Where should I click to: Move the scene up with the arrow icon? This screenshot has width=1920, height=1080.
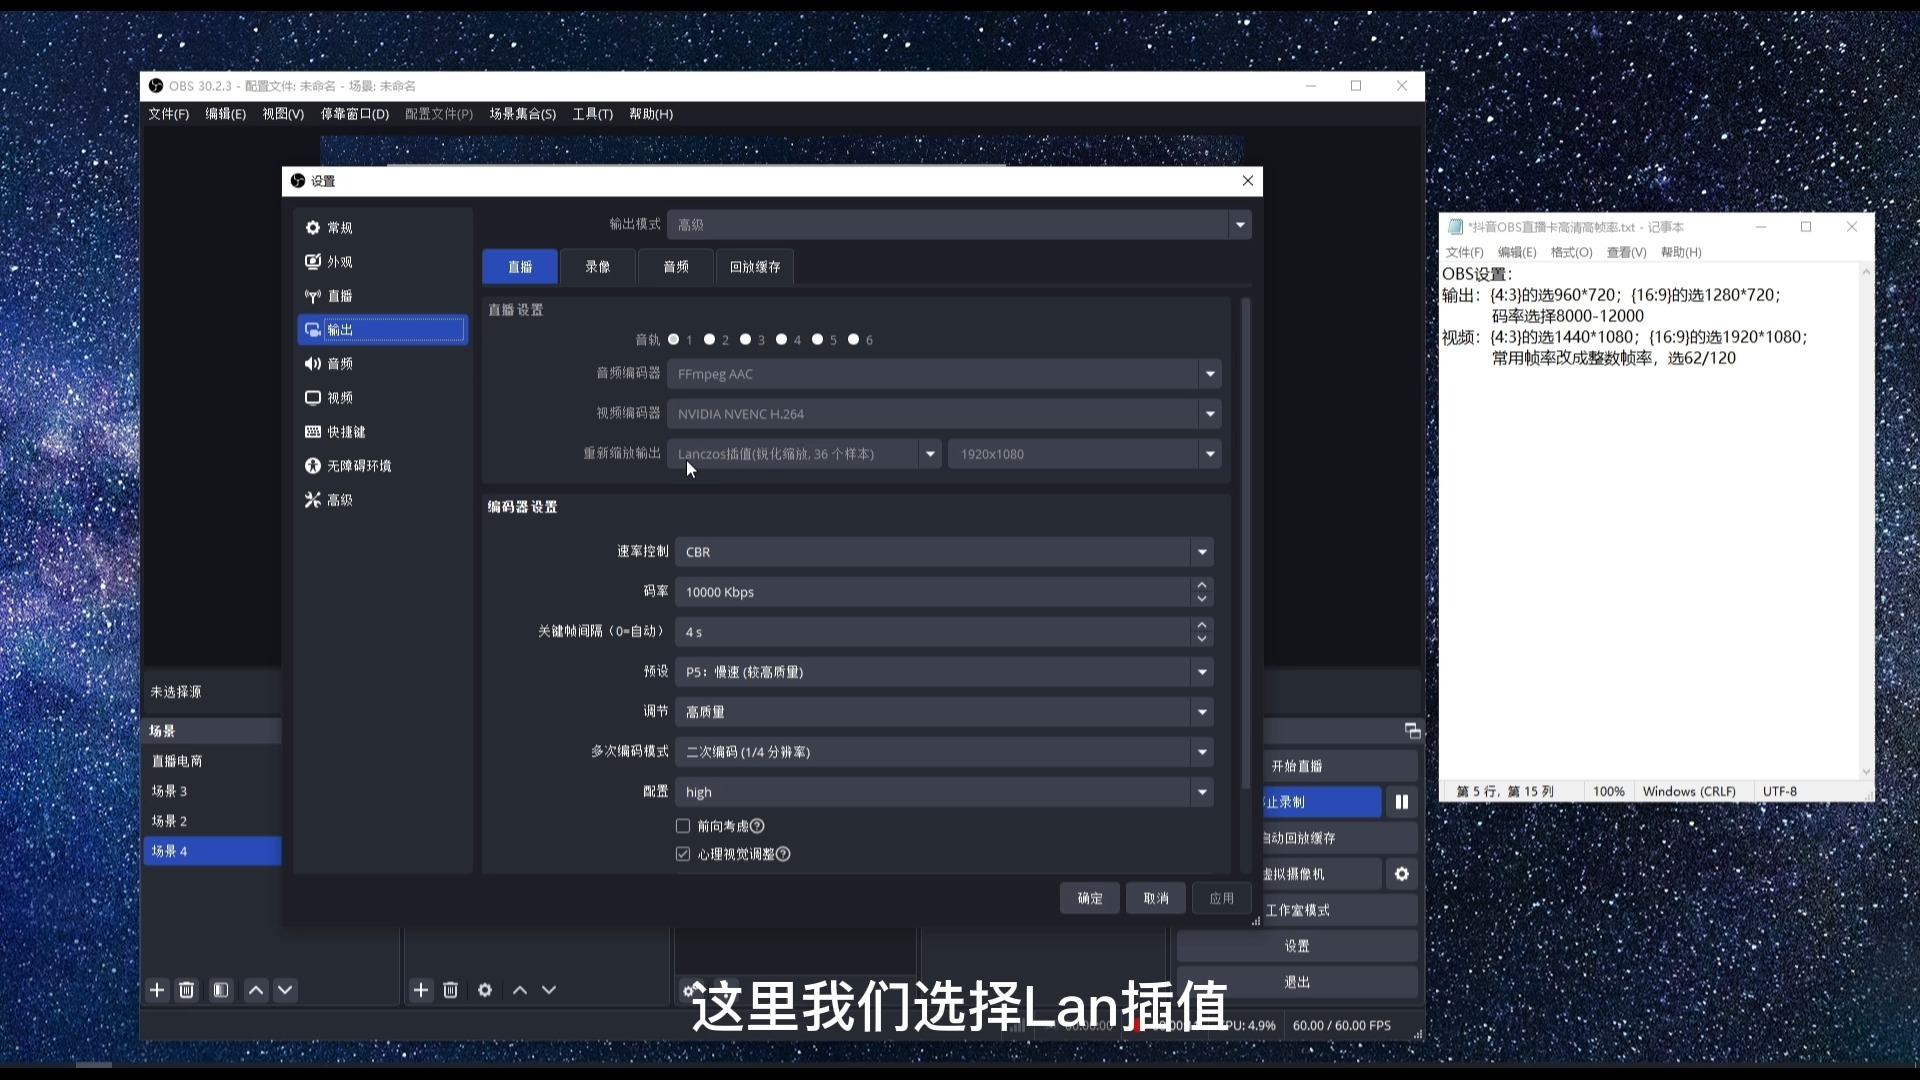[256, 990]
